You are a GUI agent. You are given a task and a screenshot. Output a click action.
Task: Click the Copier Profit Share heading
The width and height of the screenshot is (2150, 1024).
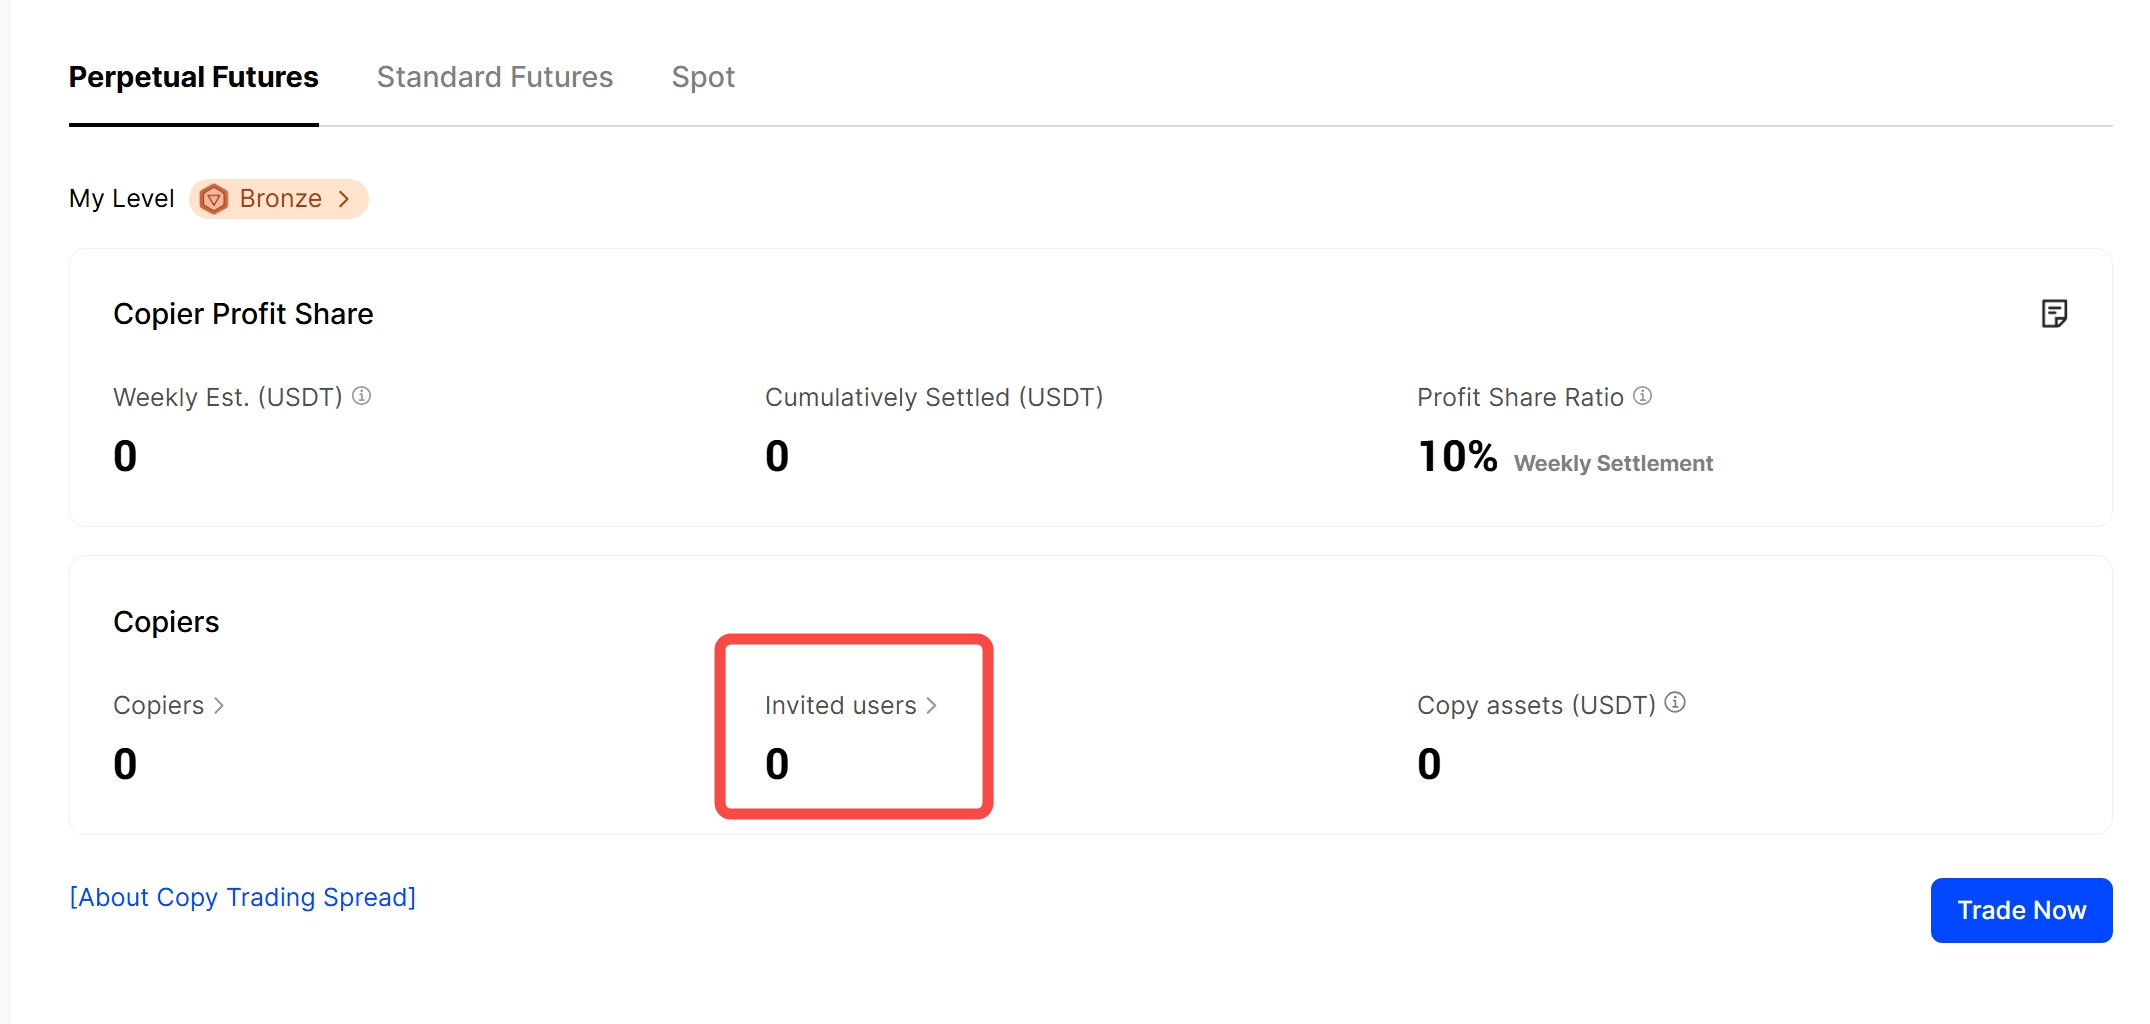pos(243,314)
